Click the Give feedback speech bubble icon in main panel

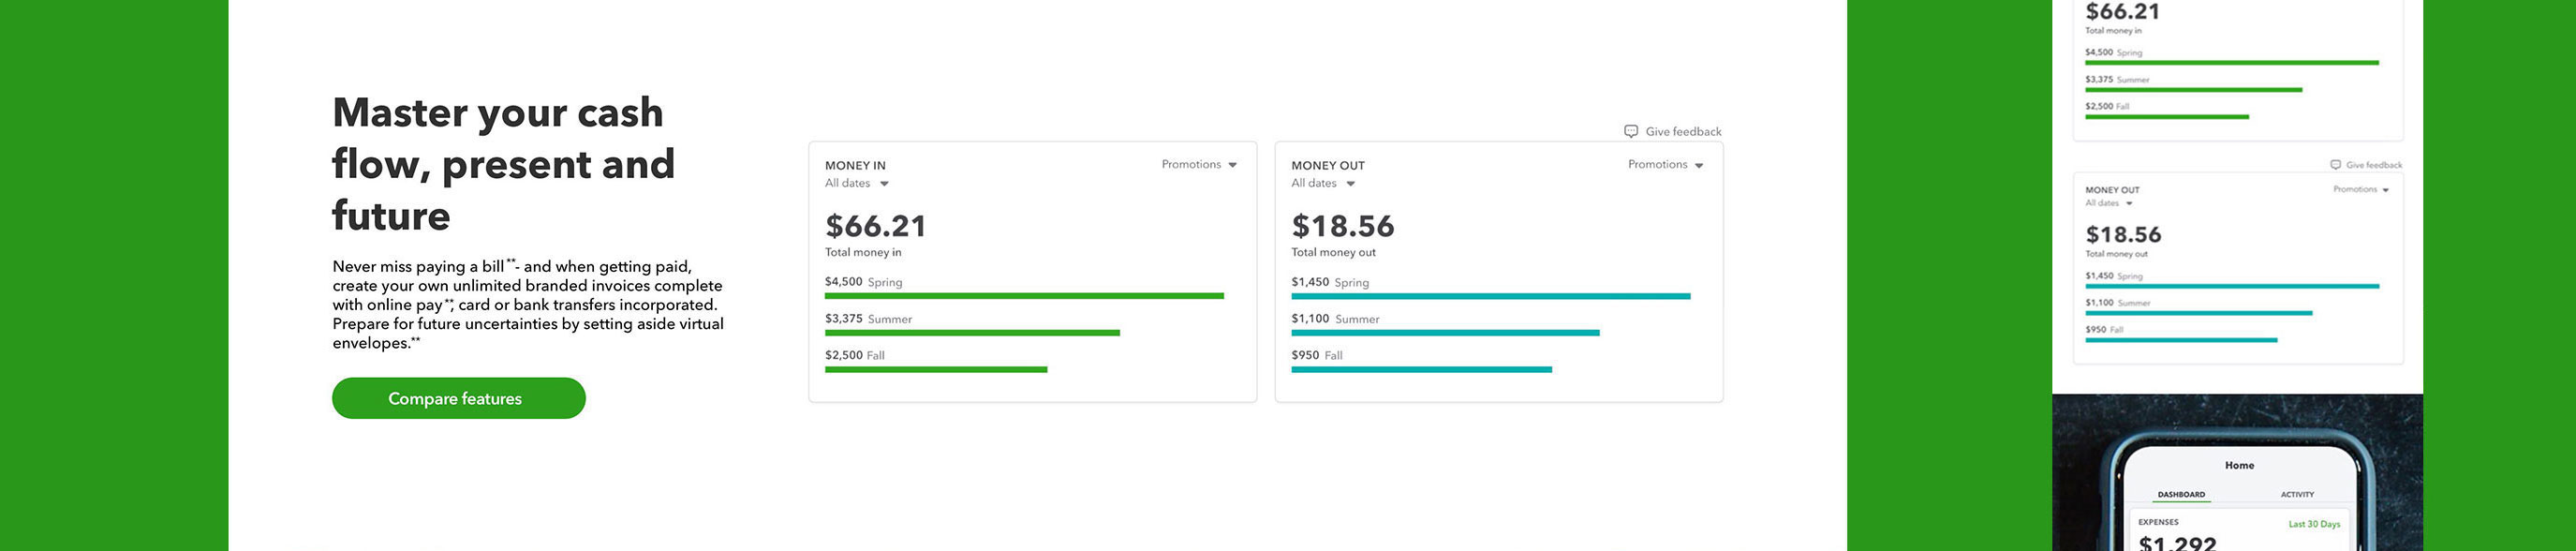pos(1630,132)
